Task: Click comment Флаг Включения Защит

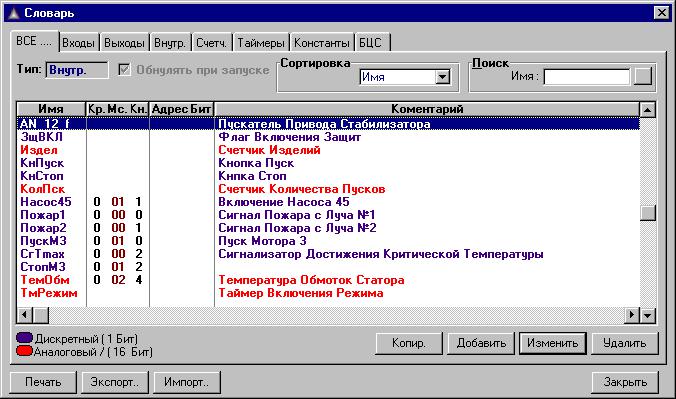Action: click(x=289, y=137)
